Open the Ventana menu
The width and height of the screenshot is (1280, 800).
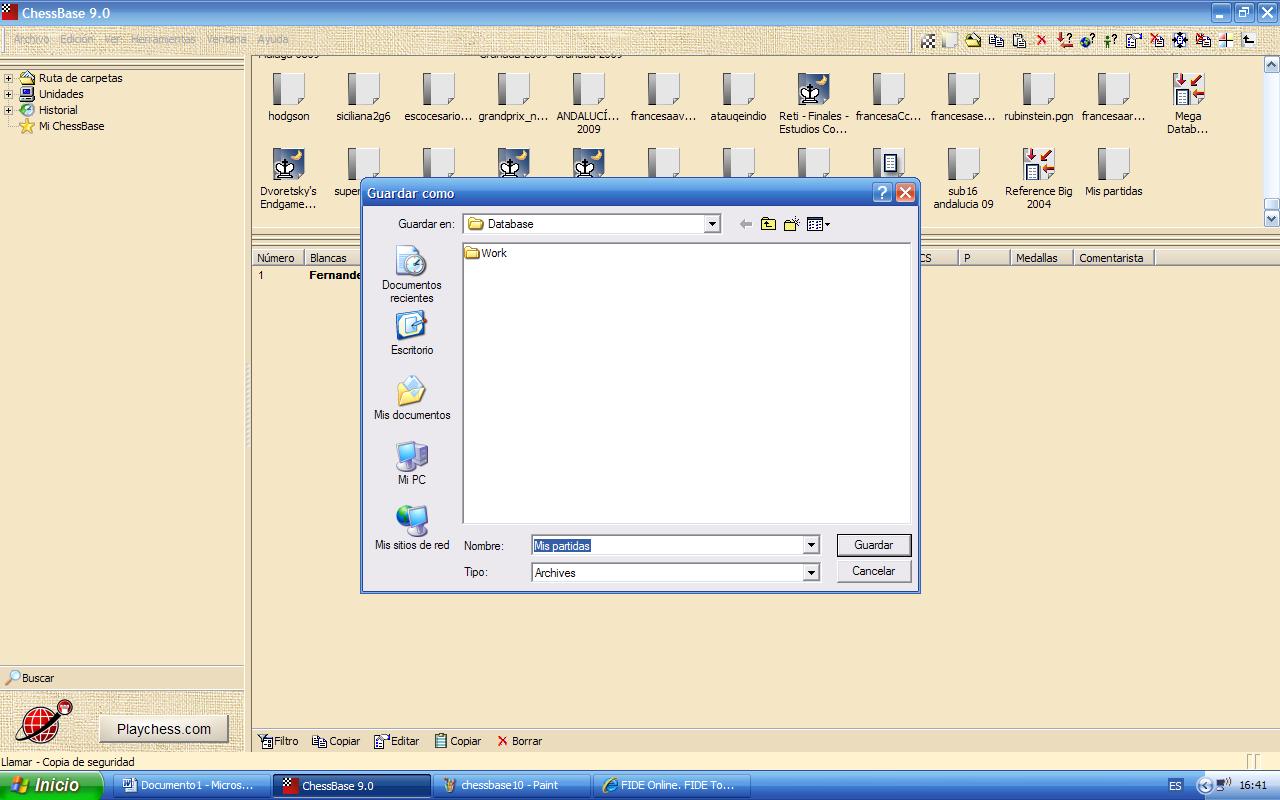tap(227, 39)
